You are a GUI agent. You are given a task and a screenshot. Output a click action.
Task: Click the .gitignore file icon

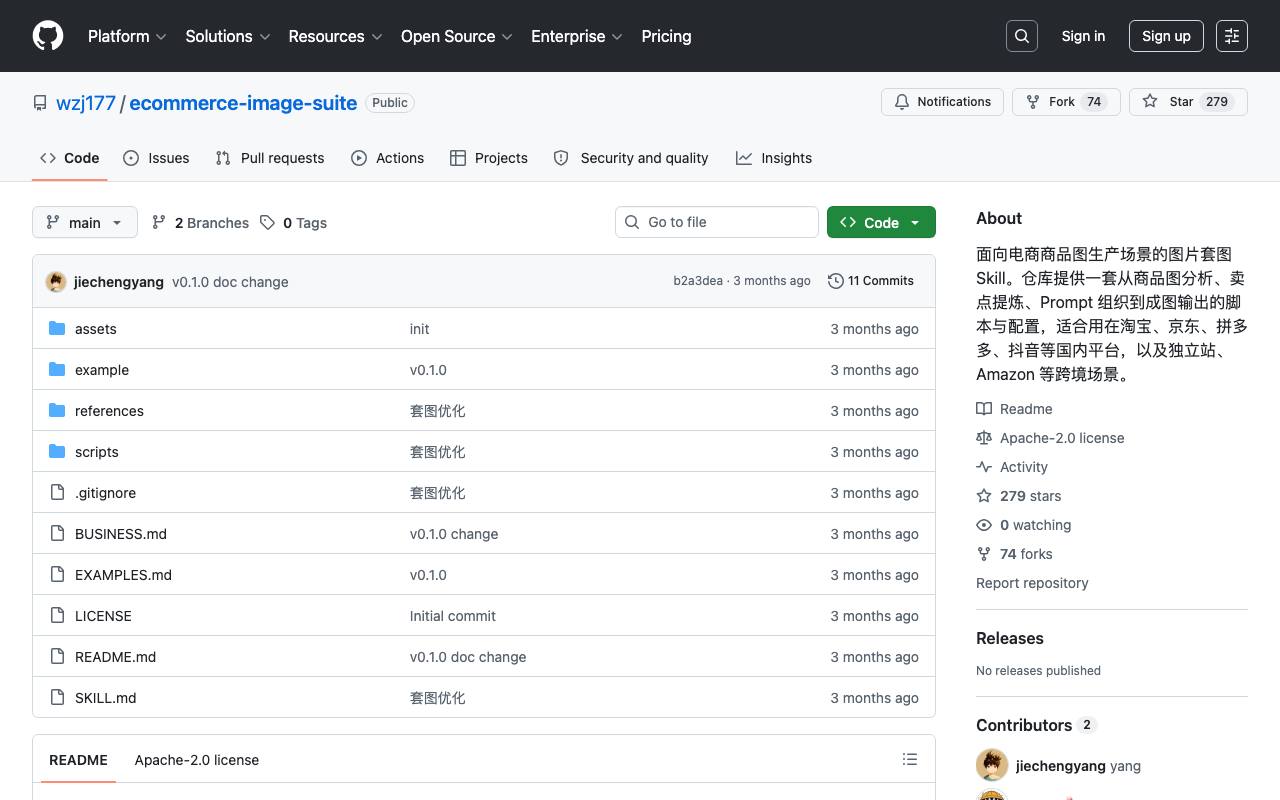point(57,493)
